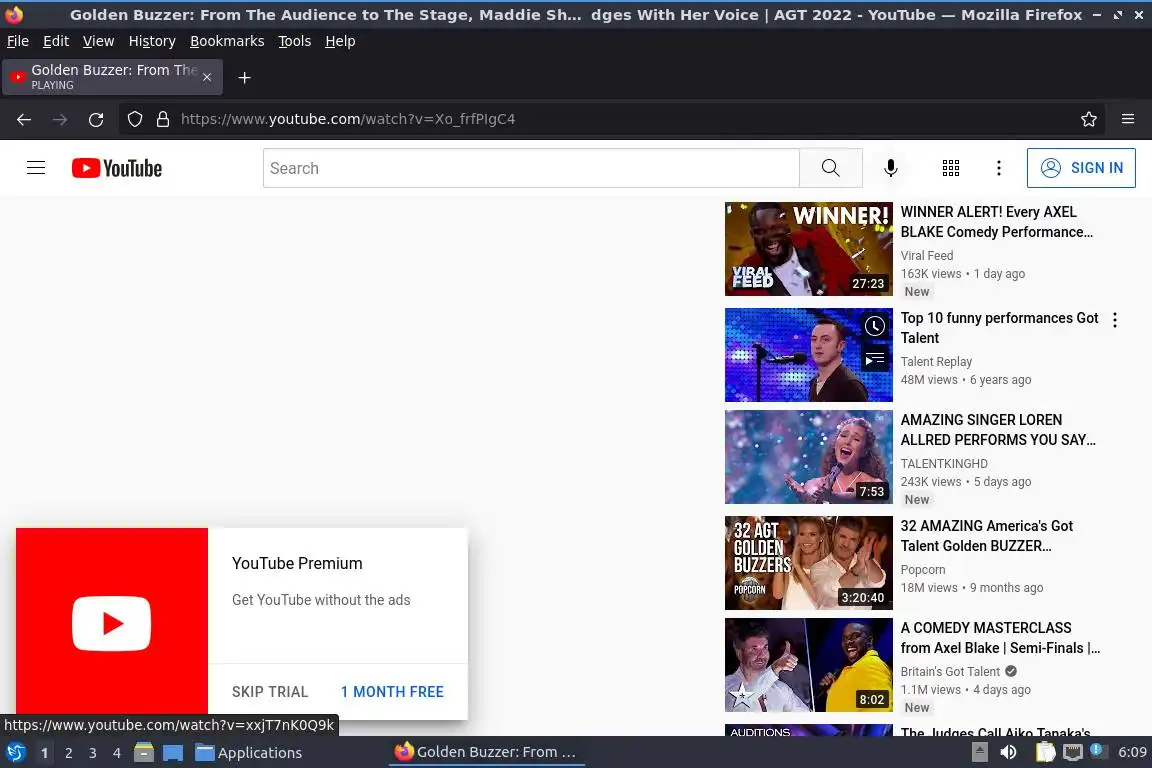This screenshot has width=1152, height=768.
Task: Open the Edit menu
Action: 56,41
